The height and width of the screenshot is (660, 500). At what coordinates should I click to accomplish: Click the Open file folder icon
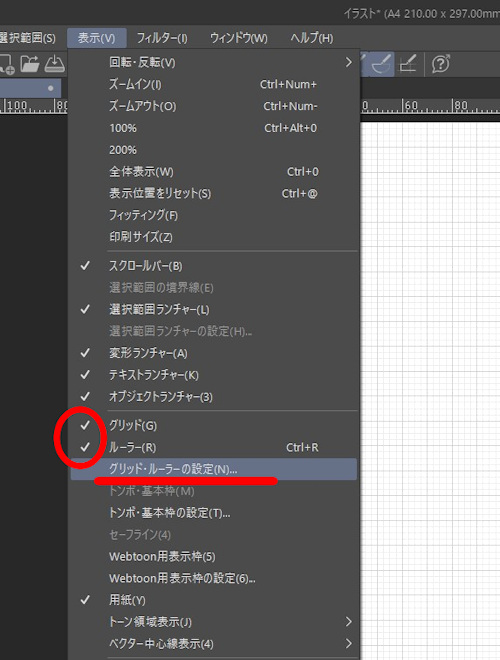point(29,64)
